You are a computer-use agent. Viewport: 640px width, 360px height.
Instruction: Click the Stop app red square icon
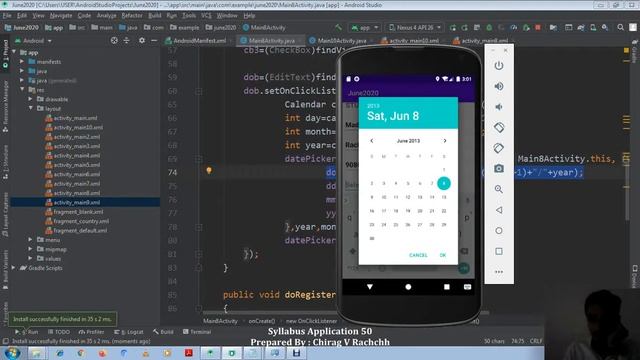tap(538, 27)
